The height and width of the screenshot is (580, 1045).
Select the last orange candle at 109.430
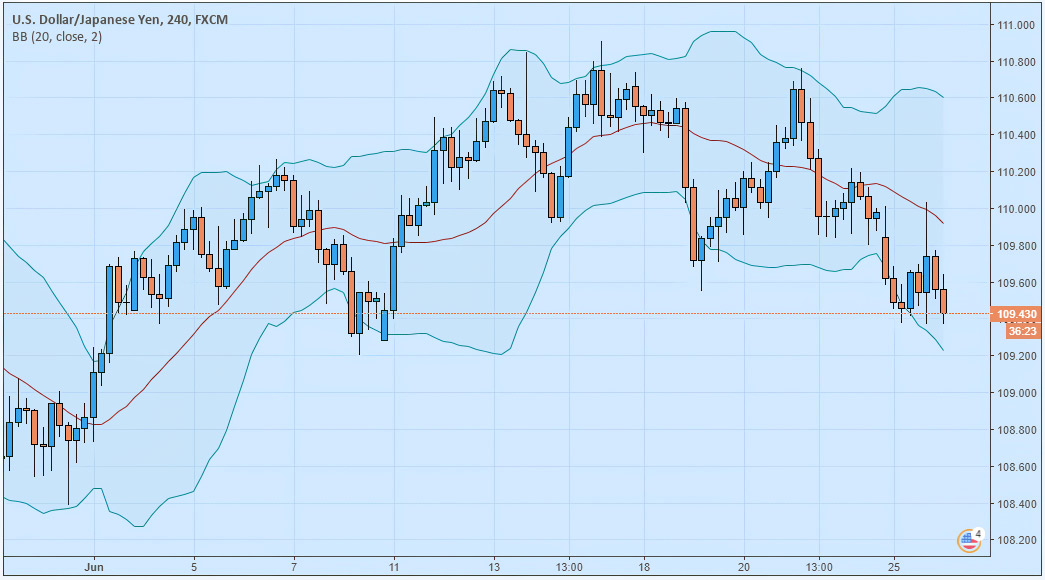point(944,301)
